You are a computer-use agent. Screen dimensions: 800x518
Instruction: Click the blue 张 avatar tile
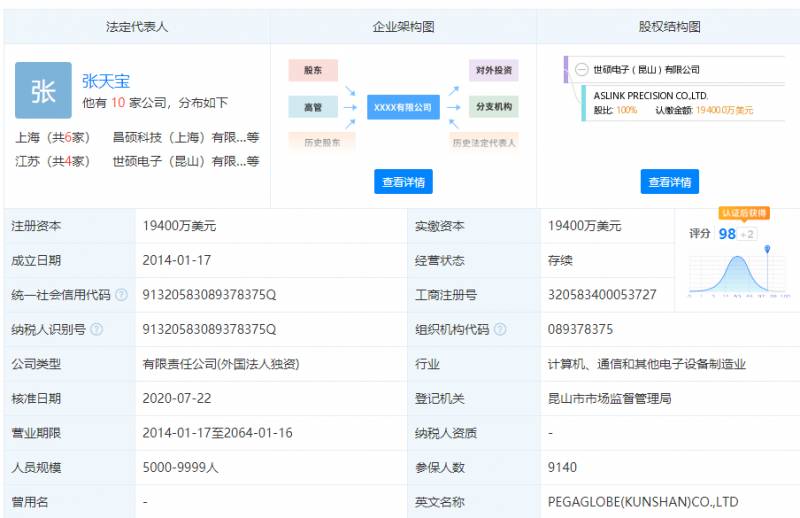43,90
